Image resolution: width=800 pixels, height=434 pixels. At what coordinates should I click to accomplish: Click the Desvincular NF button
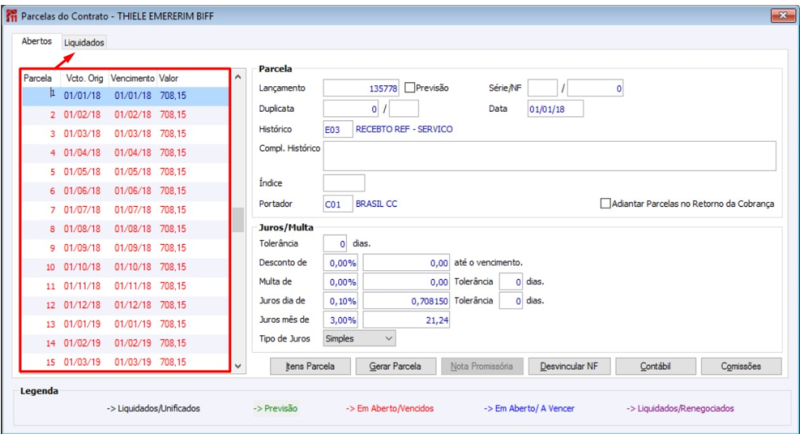coord(569,366)
